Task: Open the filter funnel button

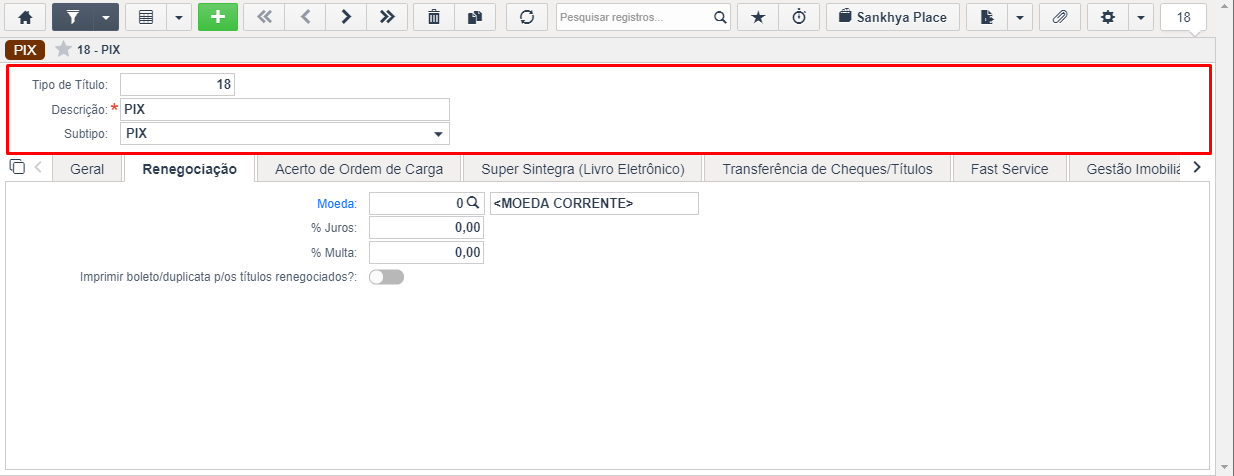Action: pos(72,17)
